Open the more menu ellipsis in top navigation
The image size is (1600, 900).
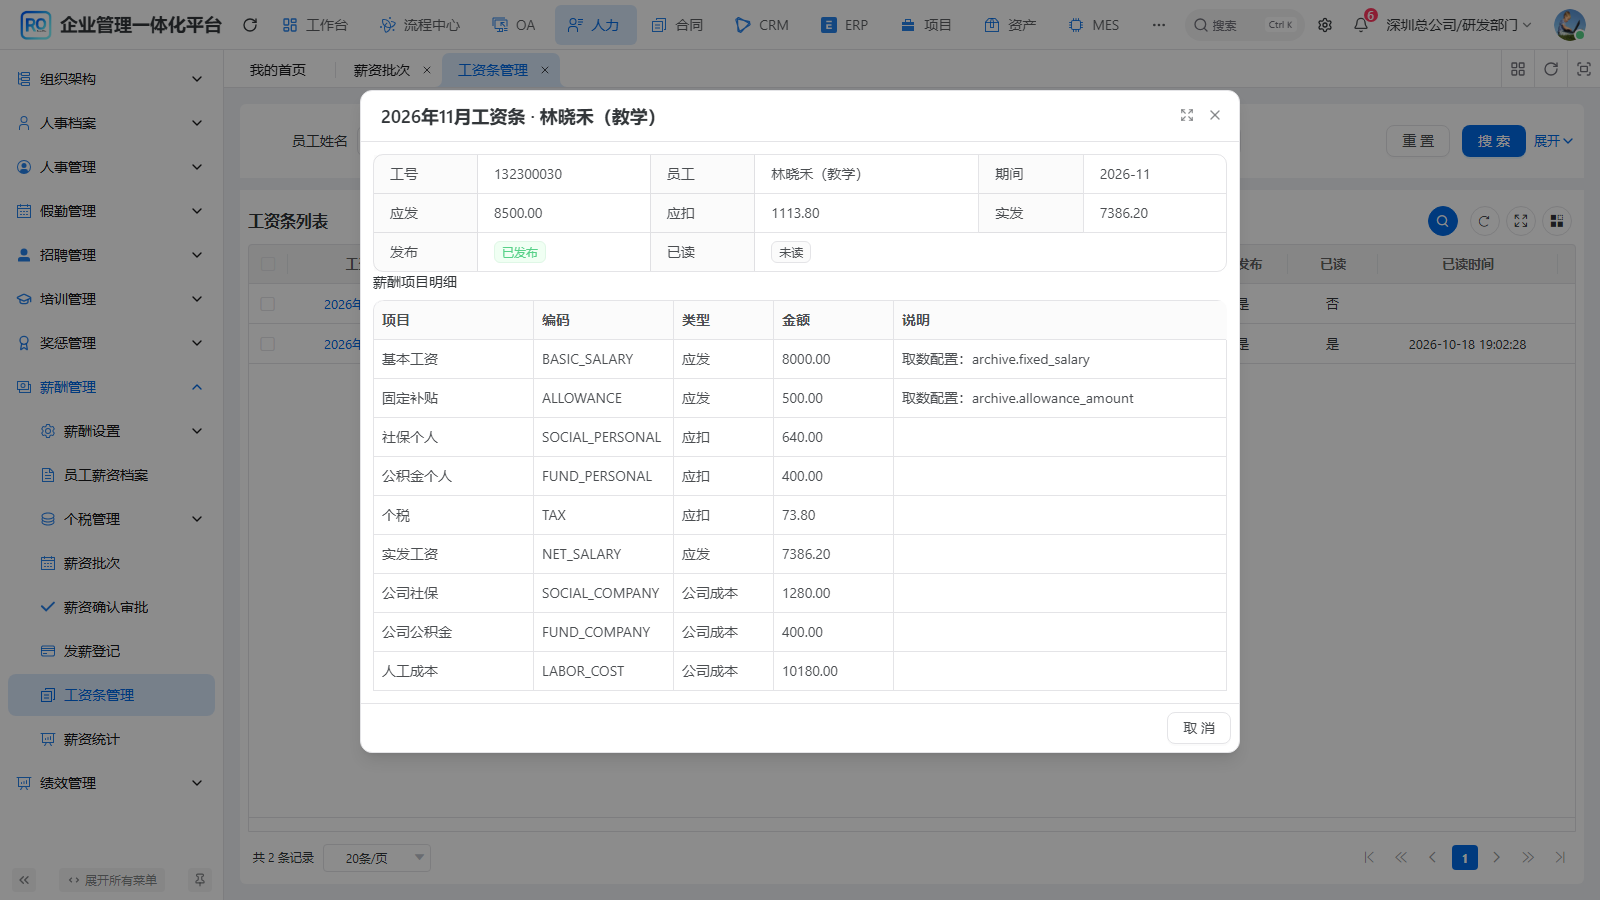pyautogui.click(x=1159, y=25)
